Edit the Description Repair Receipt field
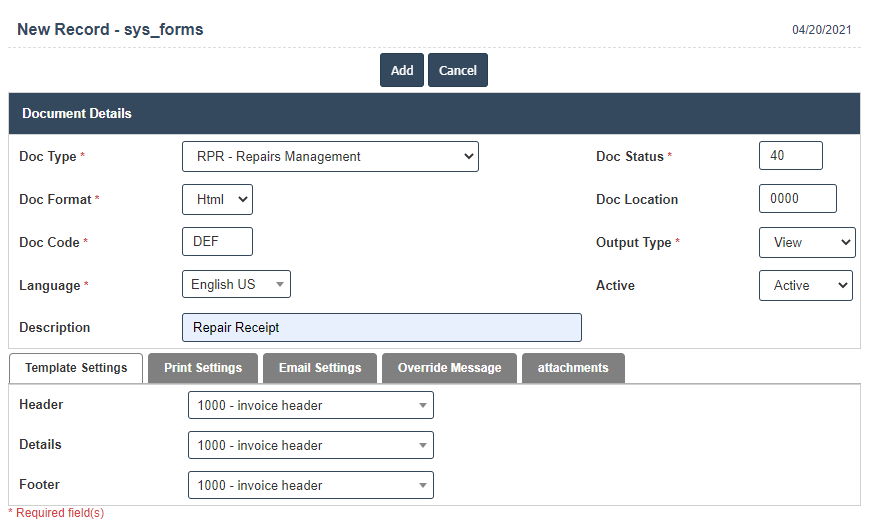The width and height of the screenshot is (878, 527). click(x=381, y=328)
